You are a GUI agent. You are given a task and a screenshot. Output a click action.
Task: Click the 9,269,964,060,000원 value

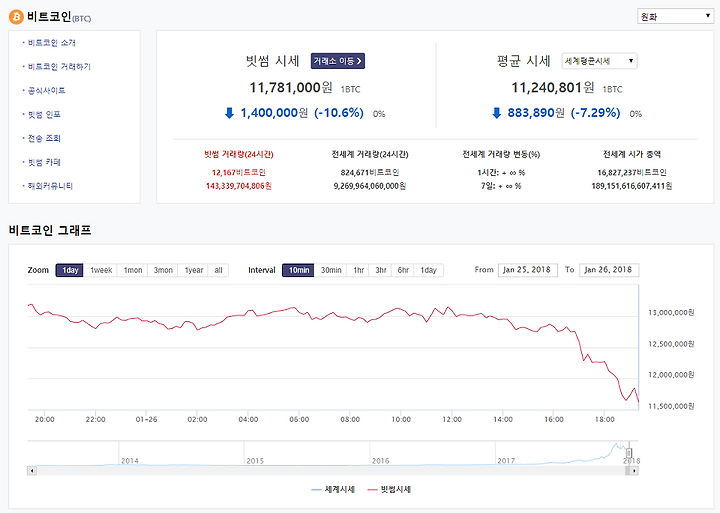370,186
